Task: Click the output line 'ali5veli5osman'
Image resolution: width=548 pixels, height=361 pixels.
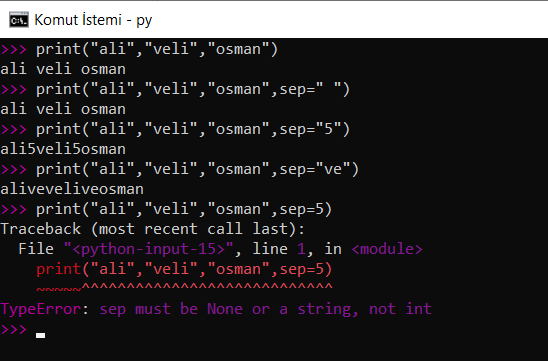Action: click(x=63, y=149)
